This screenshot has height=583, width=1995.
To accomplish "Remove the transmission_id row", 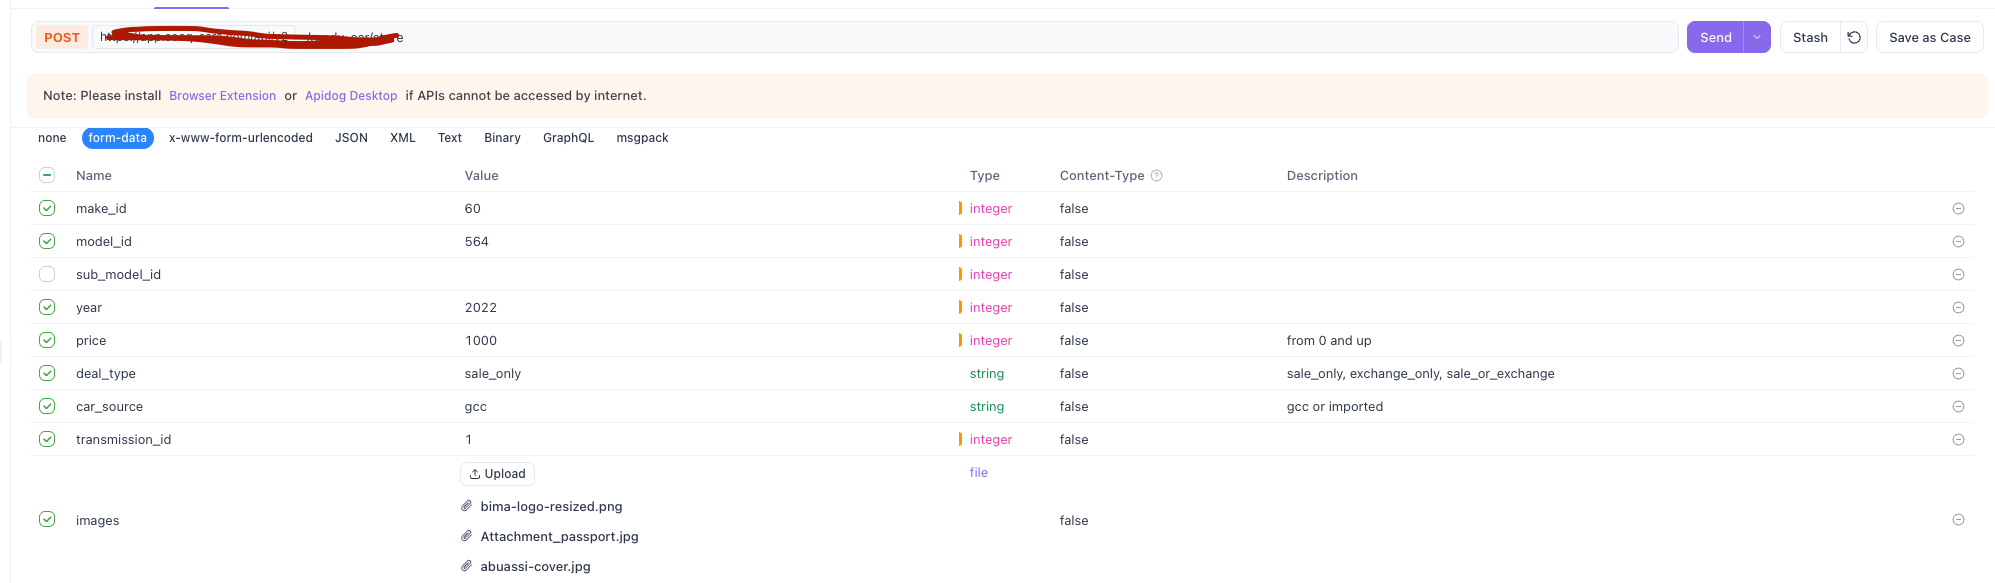I will (x=1958, y=440).
